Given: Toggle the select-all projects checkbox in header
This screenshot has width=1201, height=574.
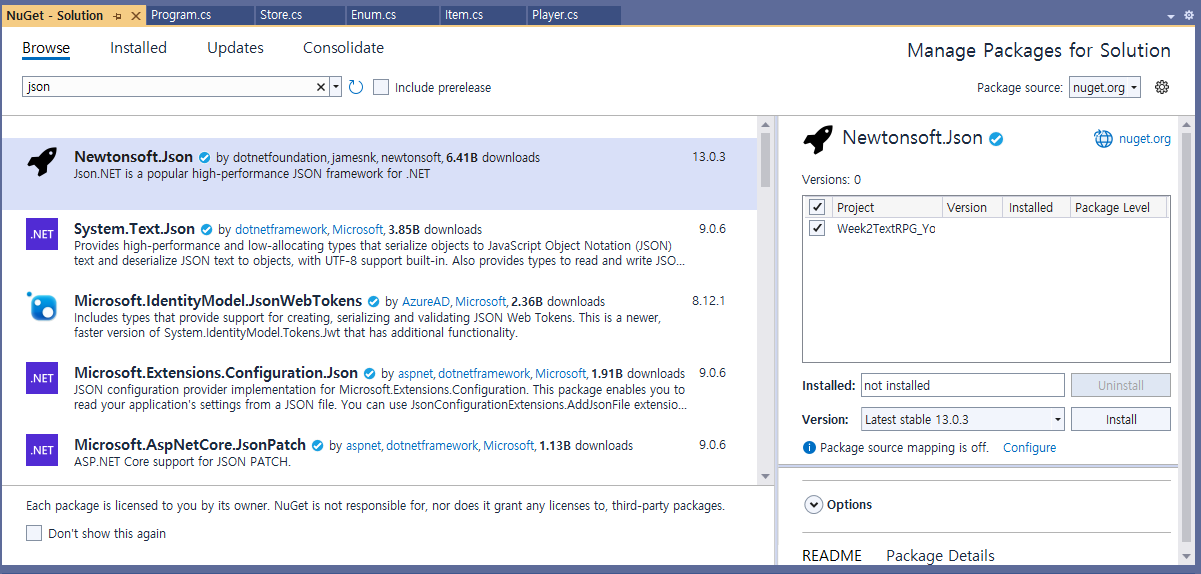Looking at the screenshot, I should click(x=817, y=207).
